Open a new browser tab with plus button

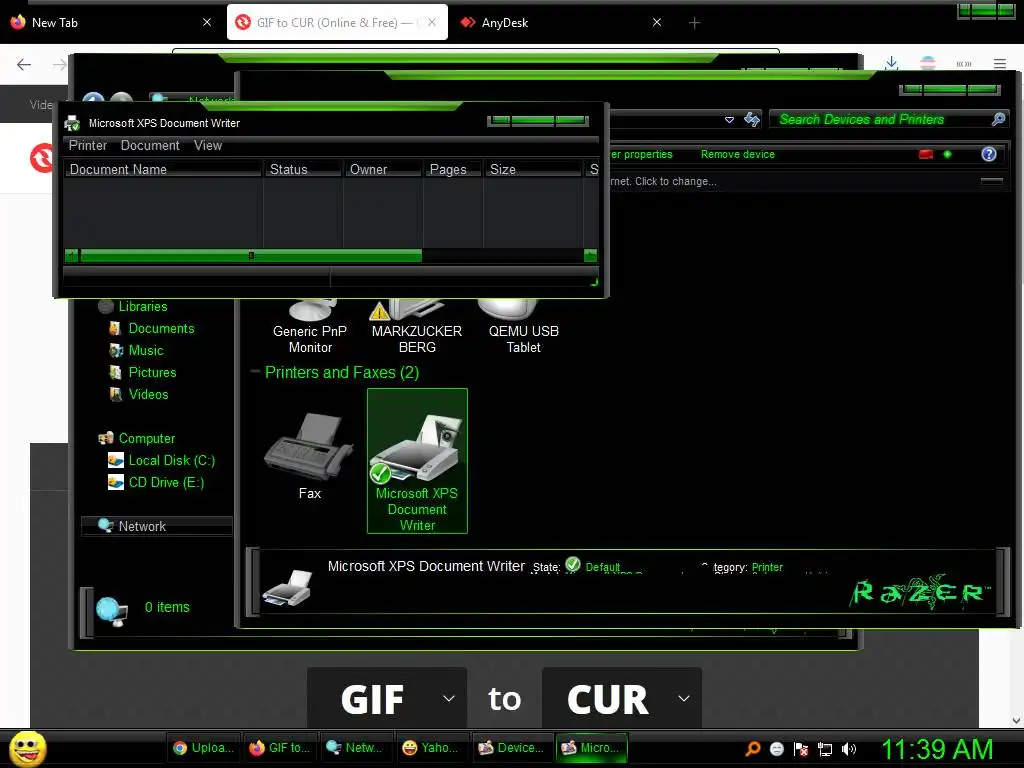694,23
